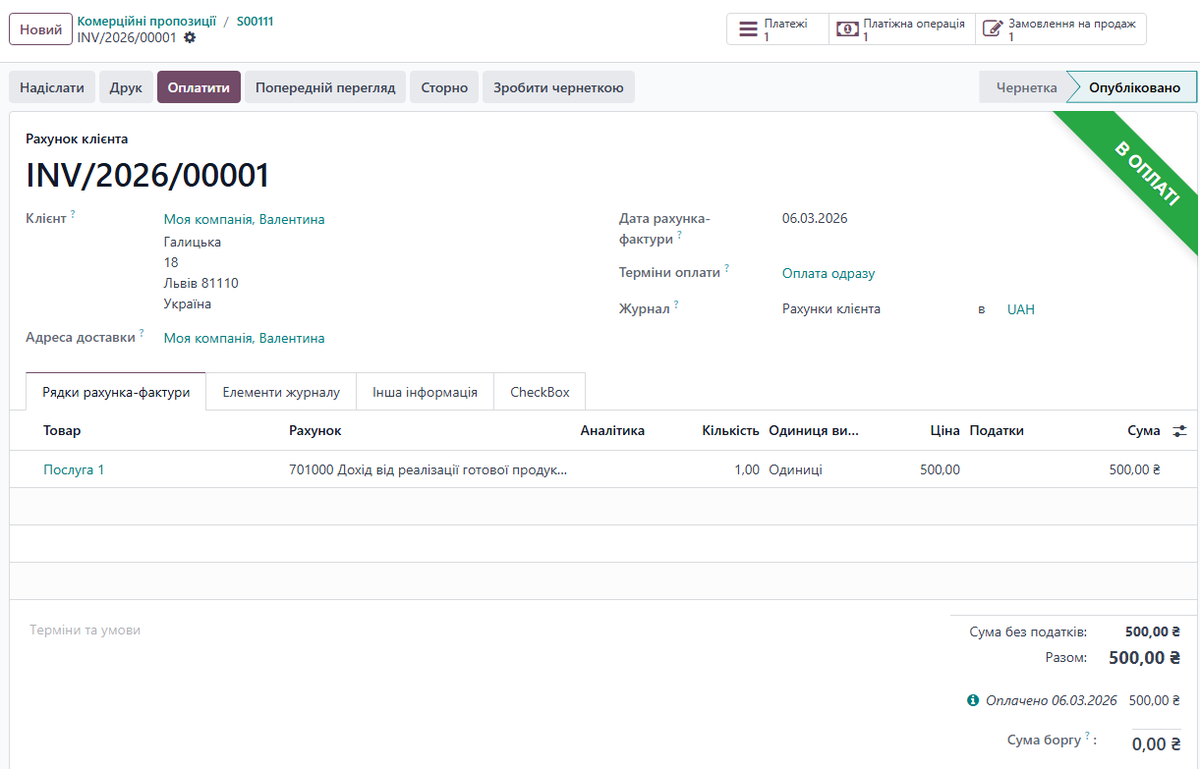Click the info icon beside Оплачено
Viewport: 1200px width, 769px height.
click(973, 701)
